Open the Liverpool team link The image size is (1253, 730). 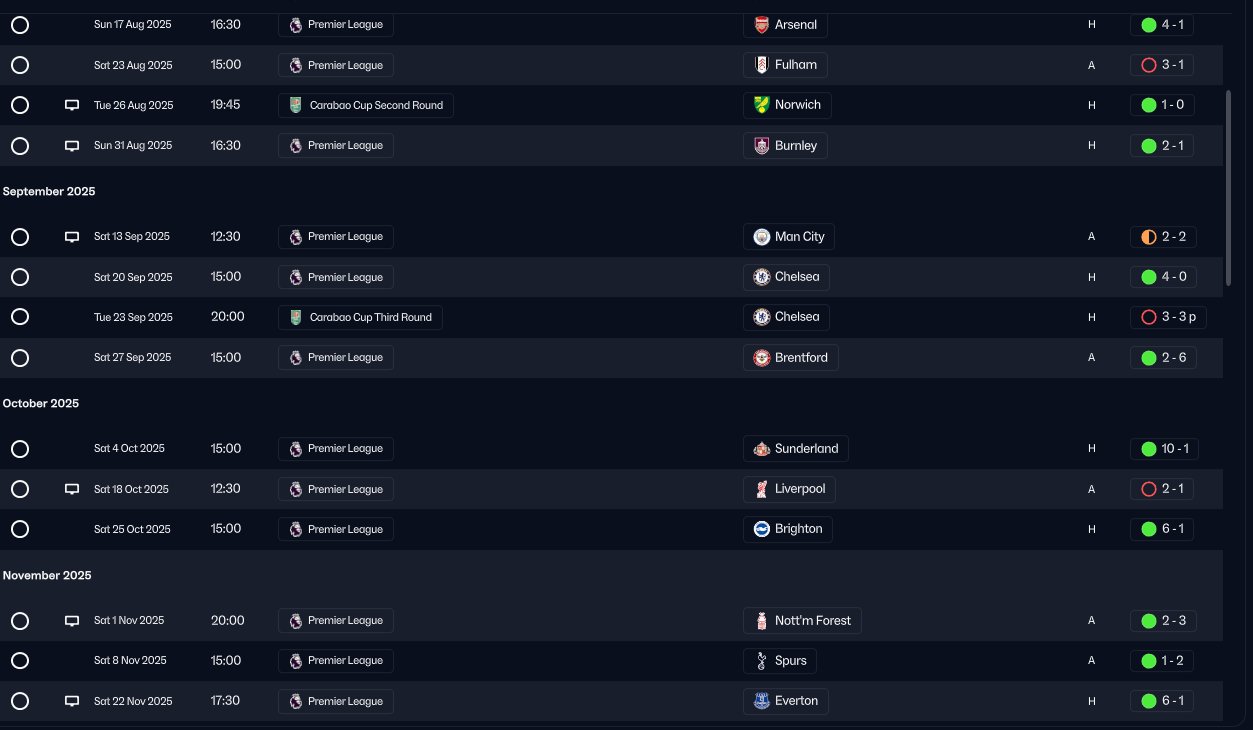(x=790, y=489)
